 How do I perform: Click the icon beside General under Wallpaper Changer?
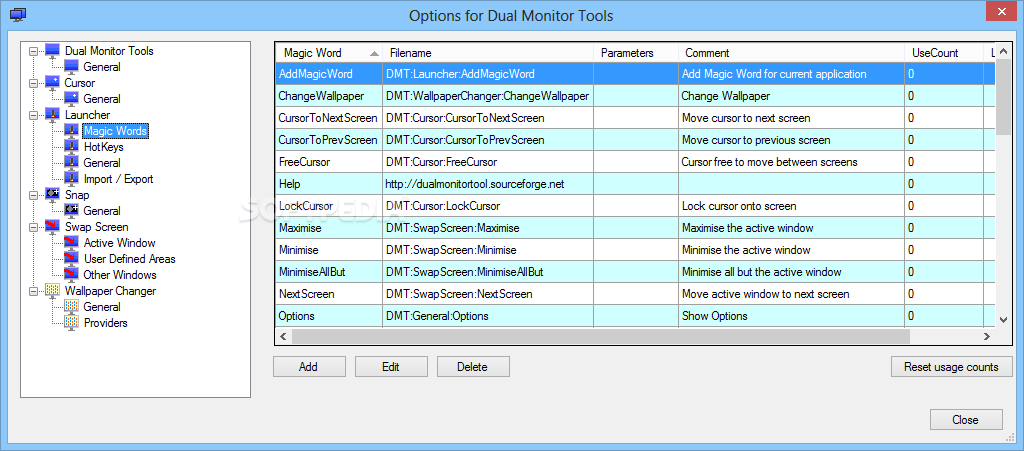(x=71, y=307)
